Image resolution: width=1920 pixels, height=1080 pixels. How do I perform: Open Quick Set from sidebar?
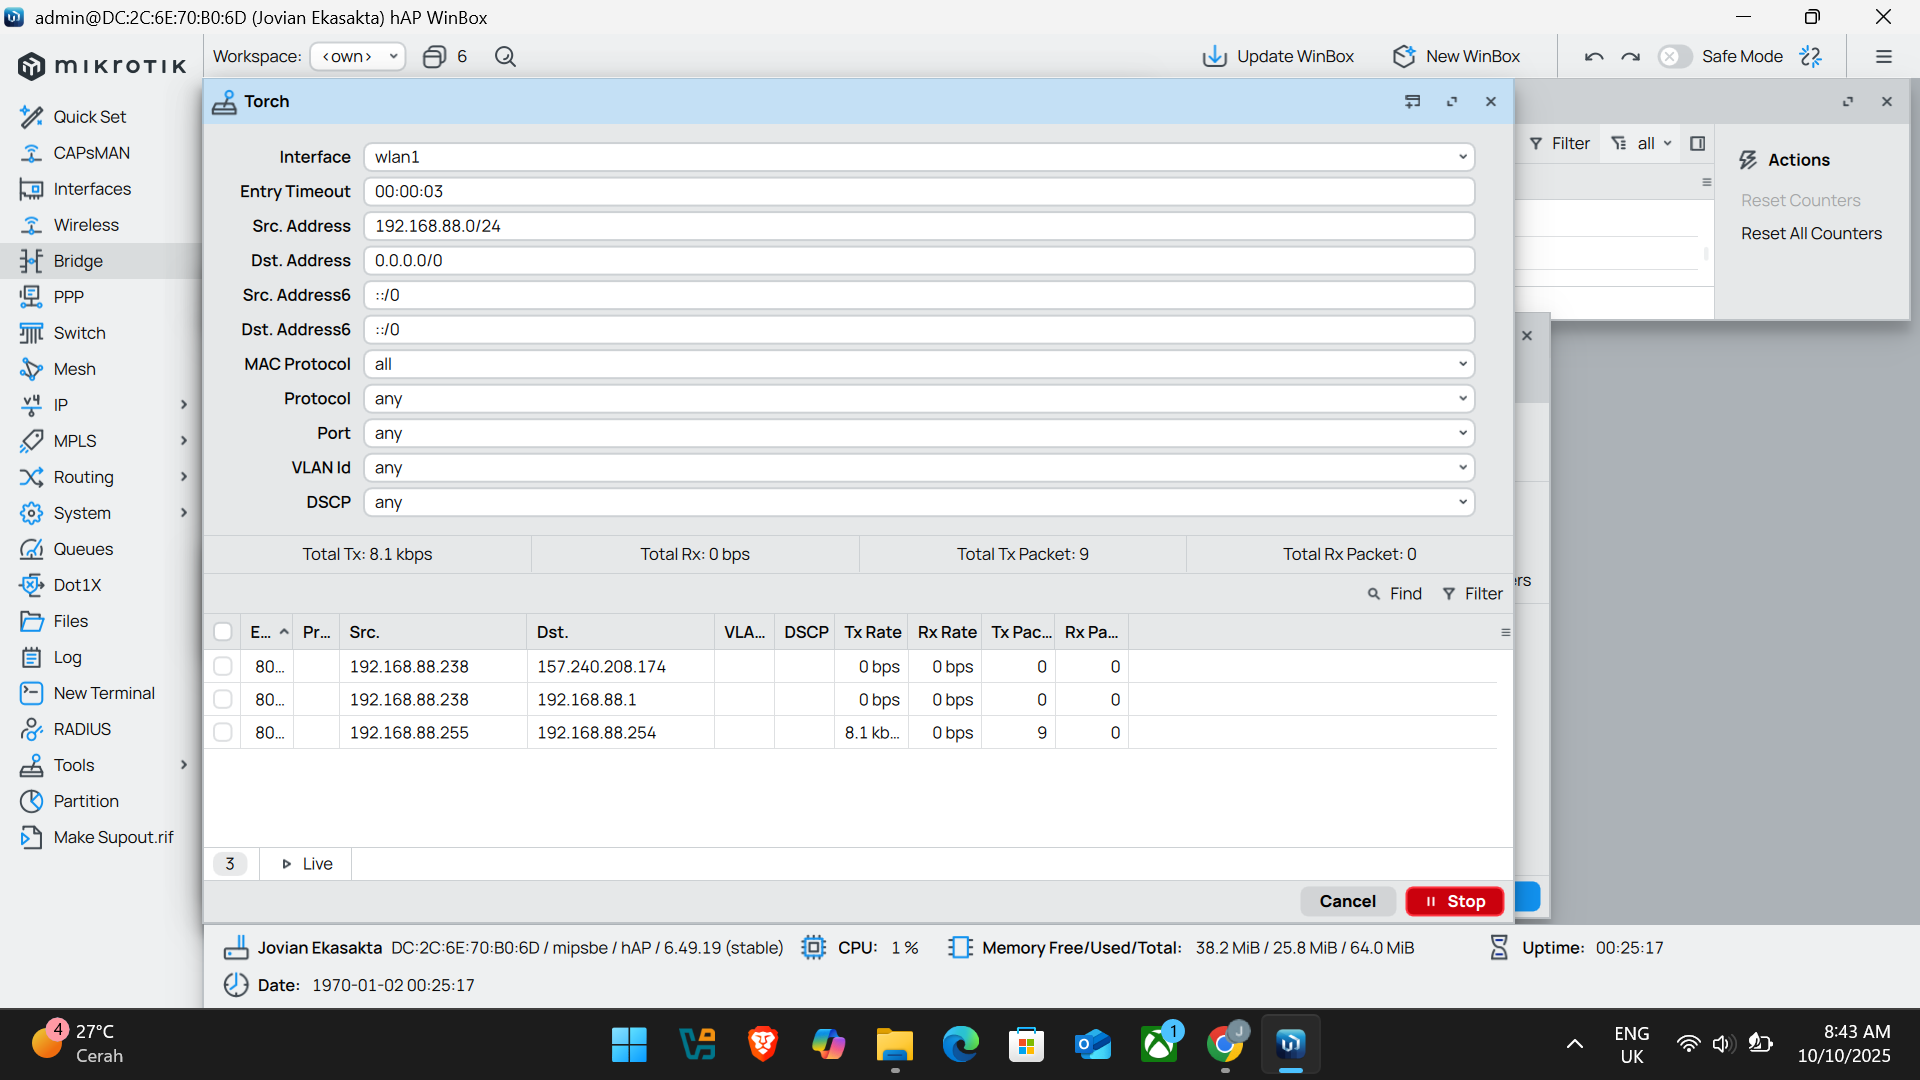[89, 117]
